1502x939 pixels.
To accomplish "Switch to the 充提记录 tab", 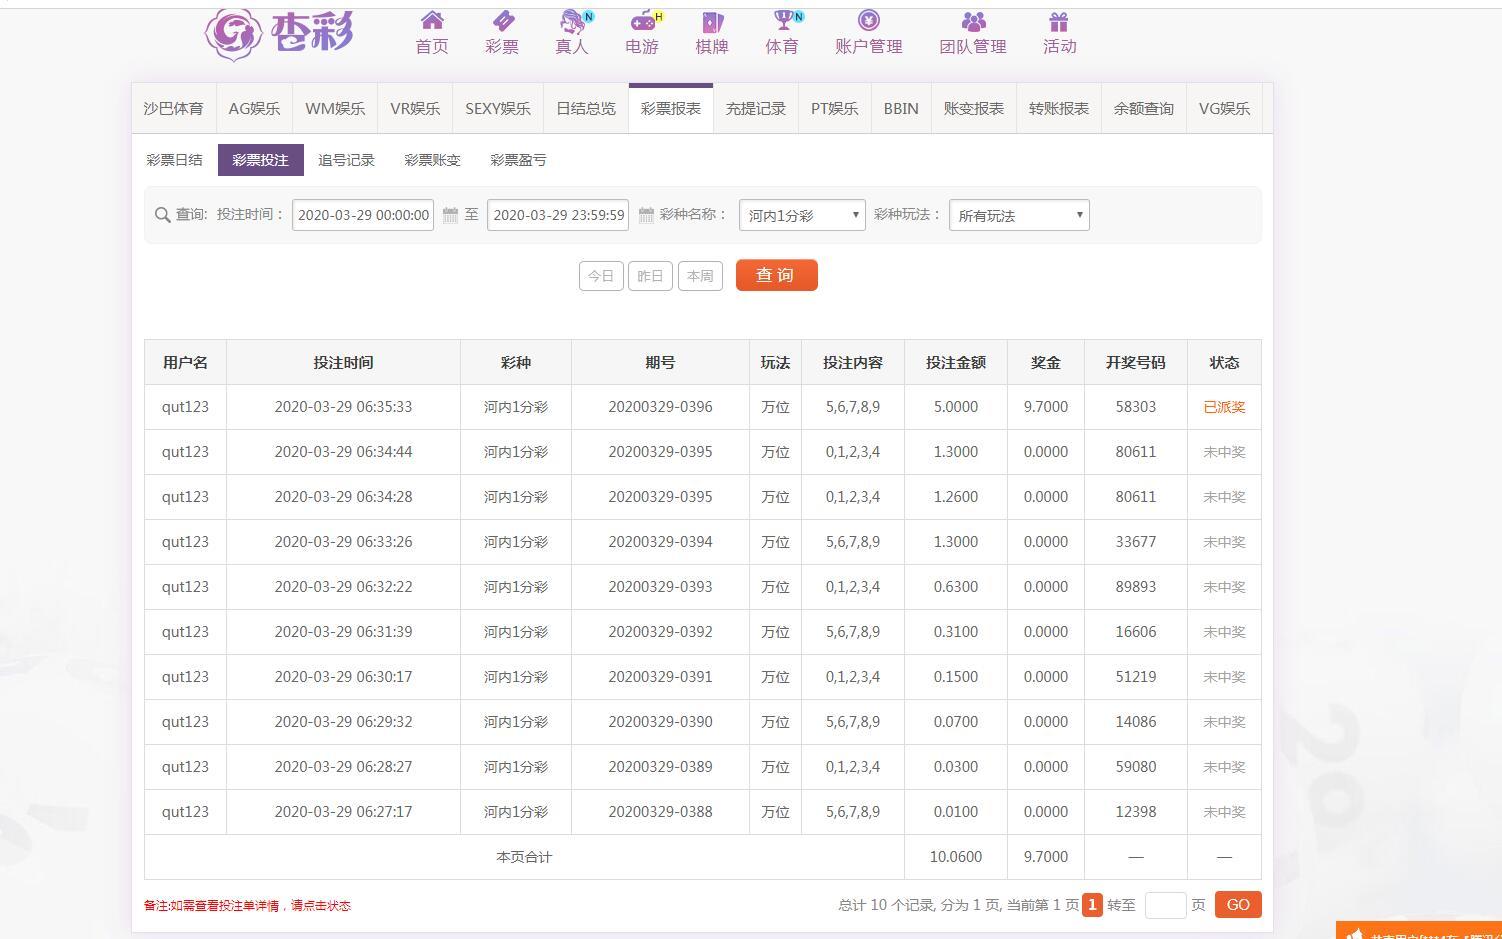I will point(755,109).
